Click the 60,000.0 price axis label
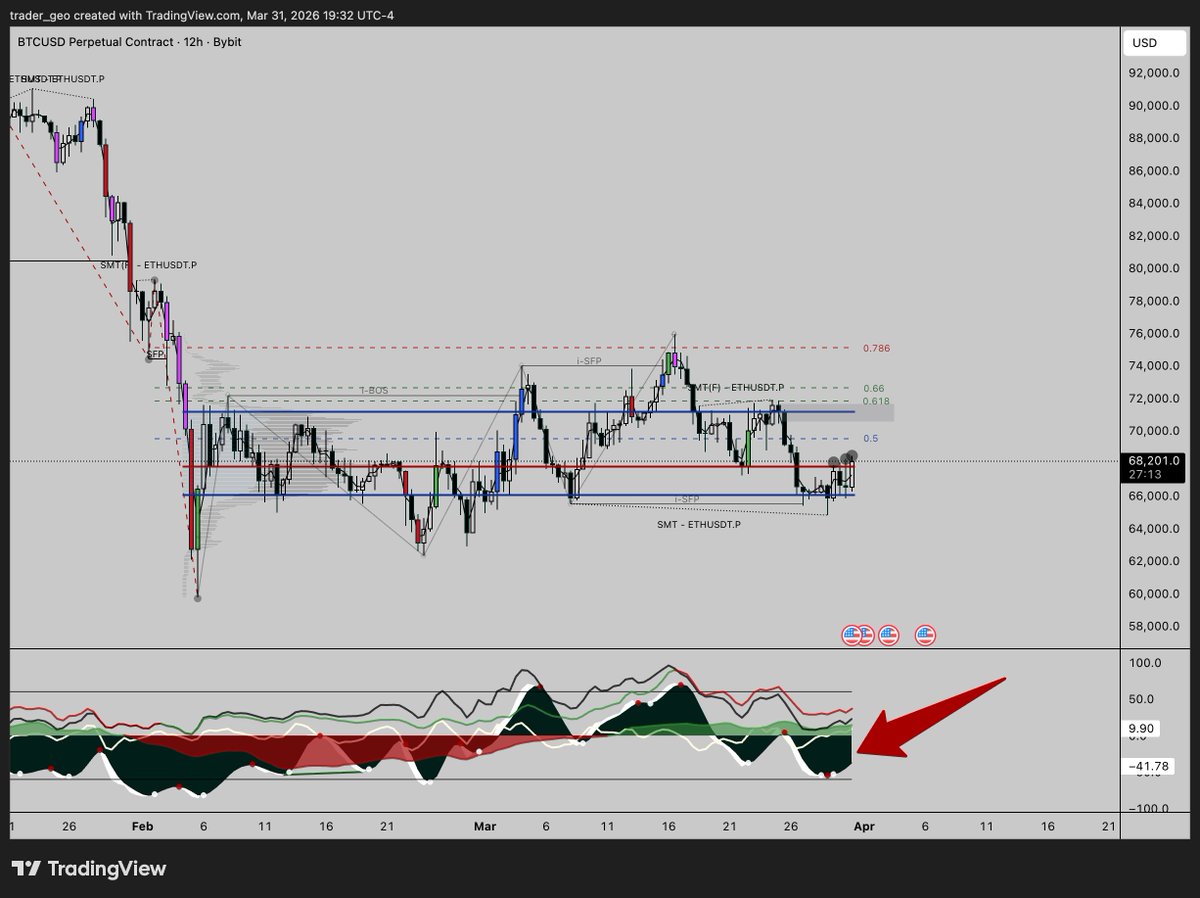The height and width of the screenshot is (898, 1200). point(1153,594)
